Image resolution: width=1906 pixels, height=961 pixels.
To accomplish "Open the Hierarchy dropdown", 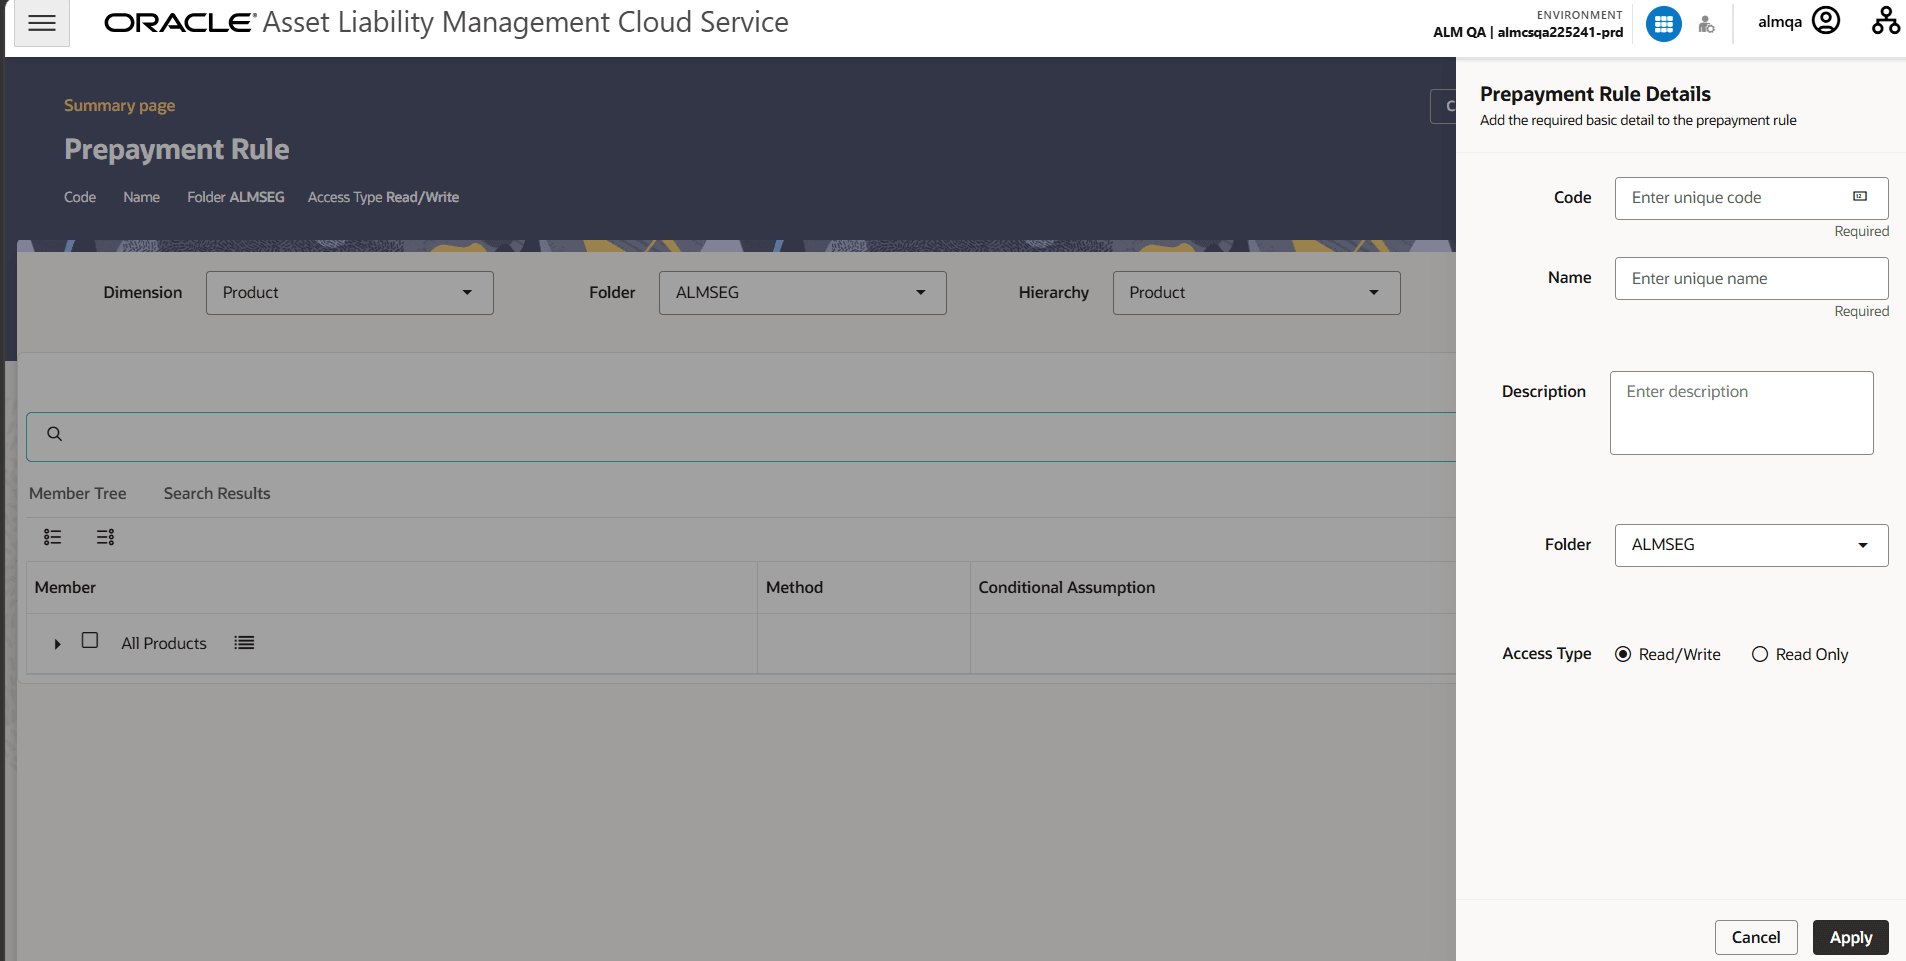I will (1257, 293).
